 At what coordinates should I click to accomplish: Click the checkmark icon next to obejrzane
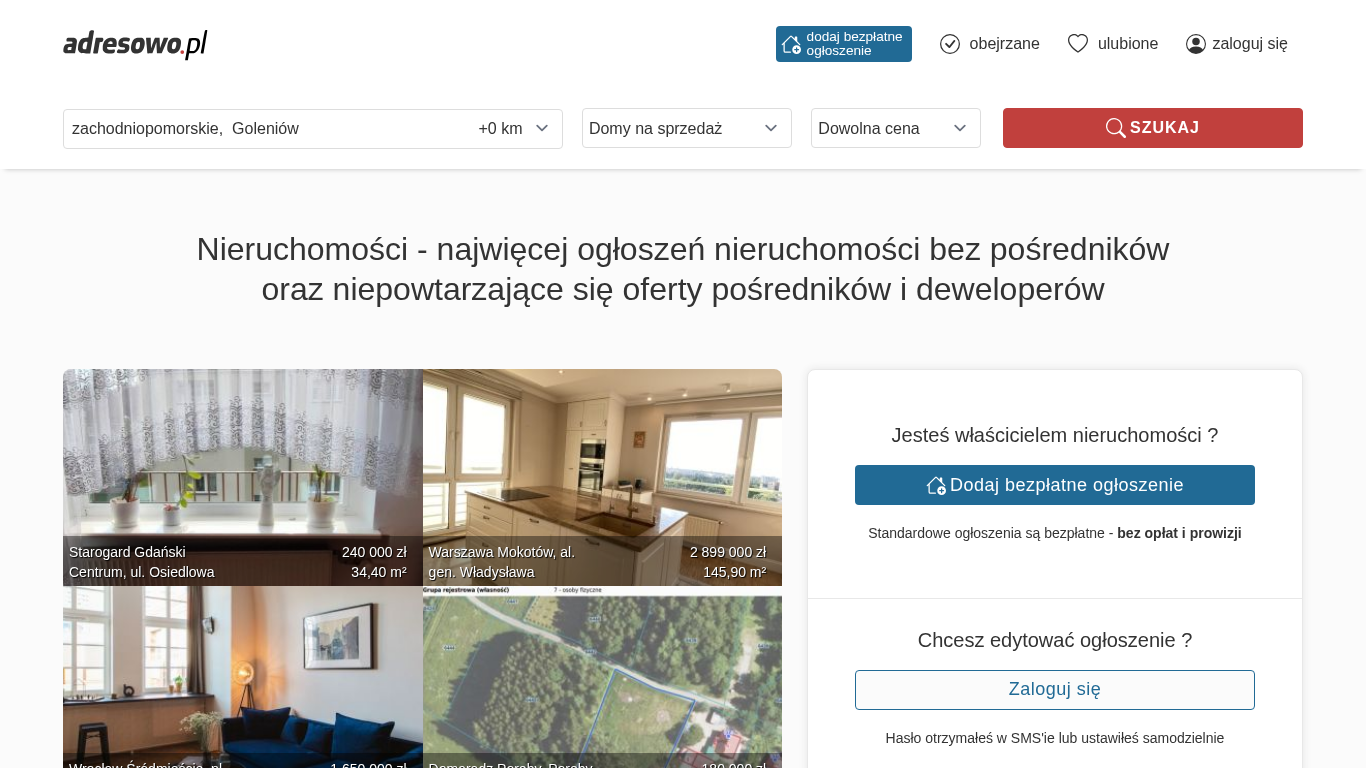tap(950, 44)
